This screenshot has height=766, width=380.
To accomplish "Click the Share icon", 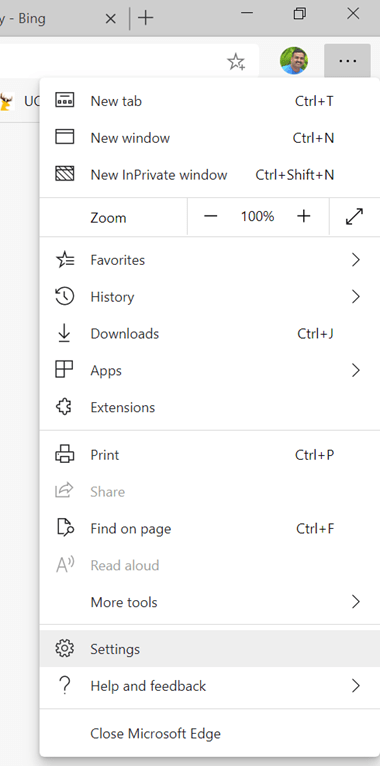I will pyautogui.click(x=64, y=490).
